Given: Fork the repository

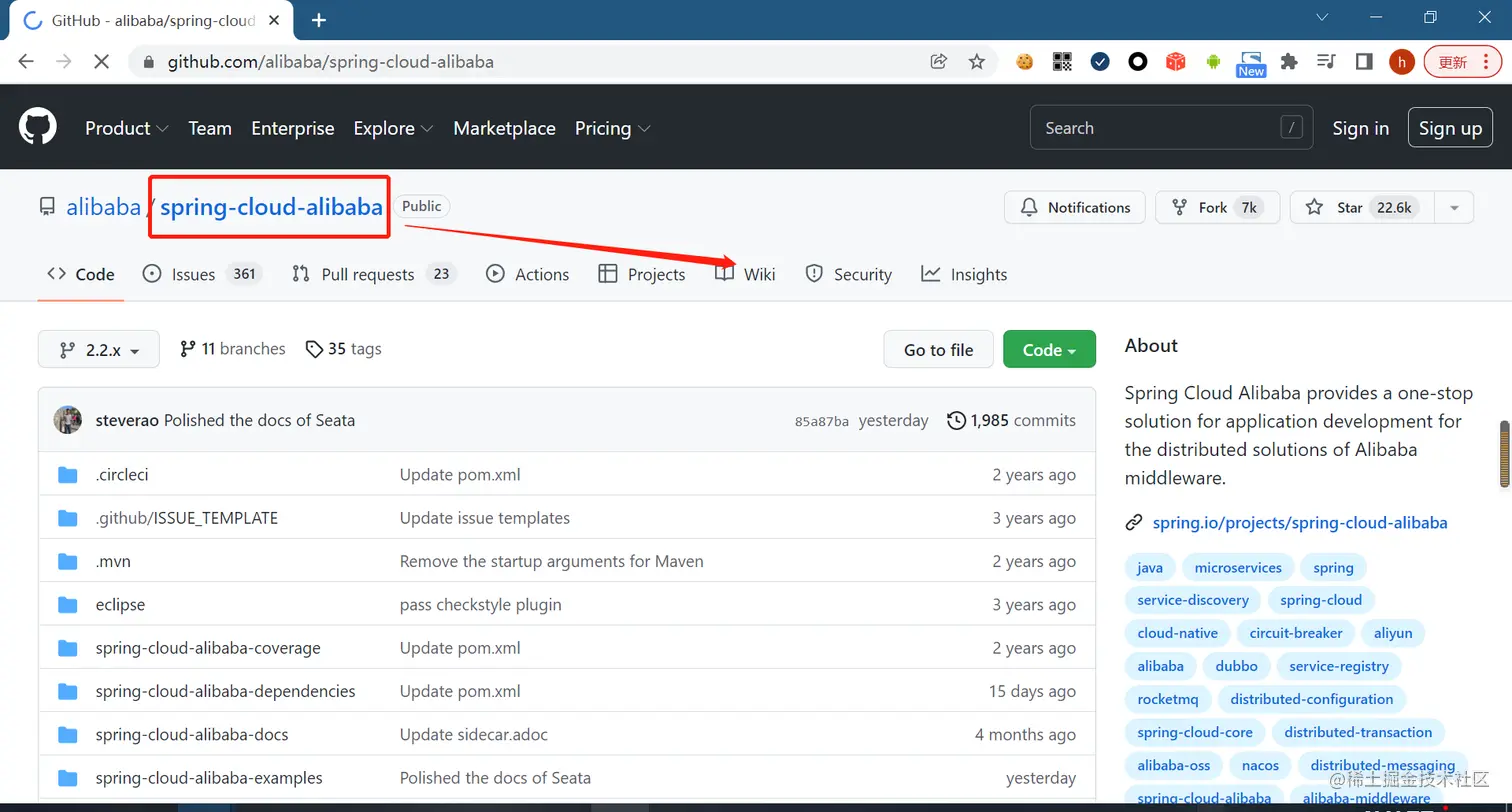Looking at the screenshot, I should [x=1218, y=207].
